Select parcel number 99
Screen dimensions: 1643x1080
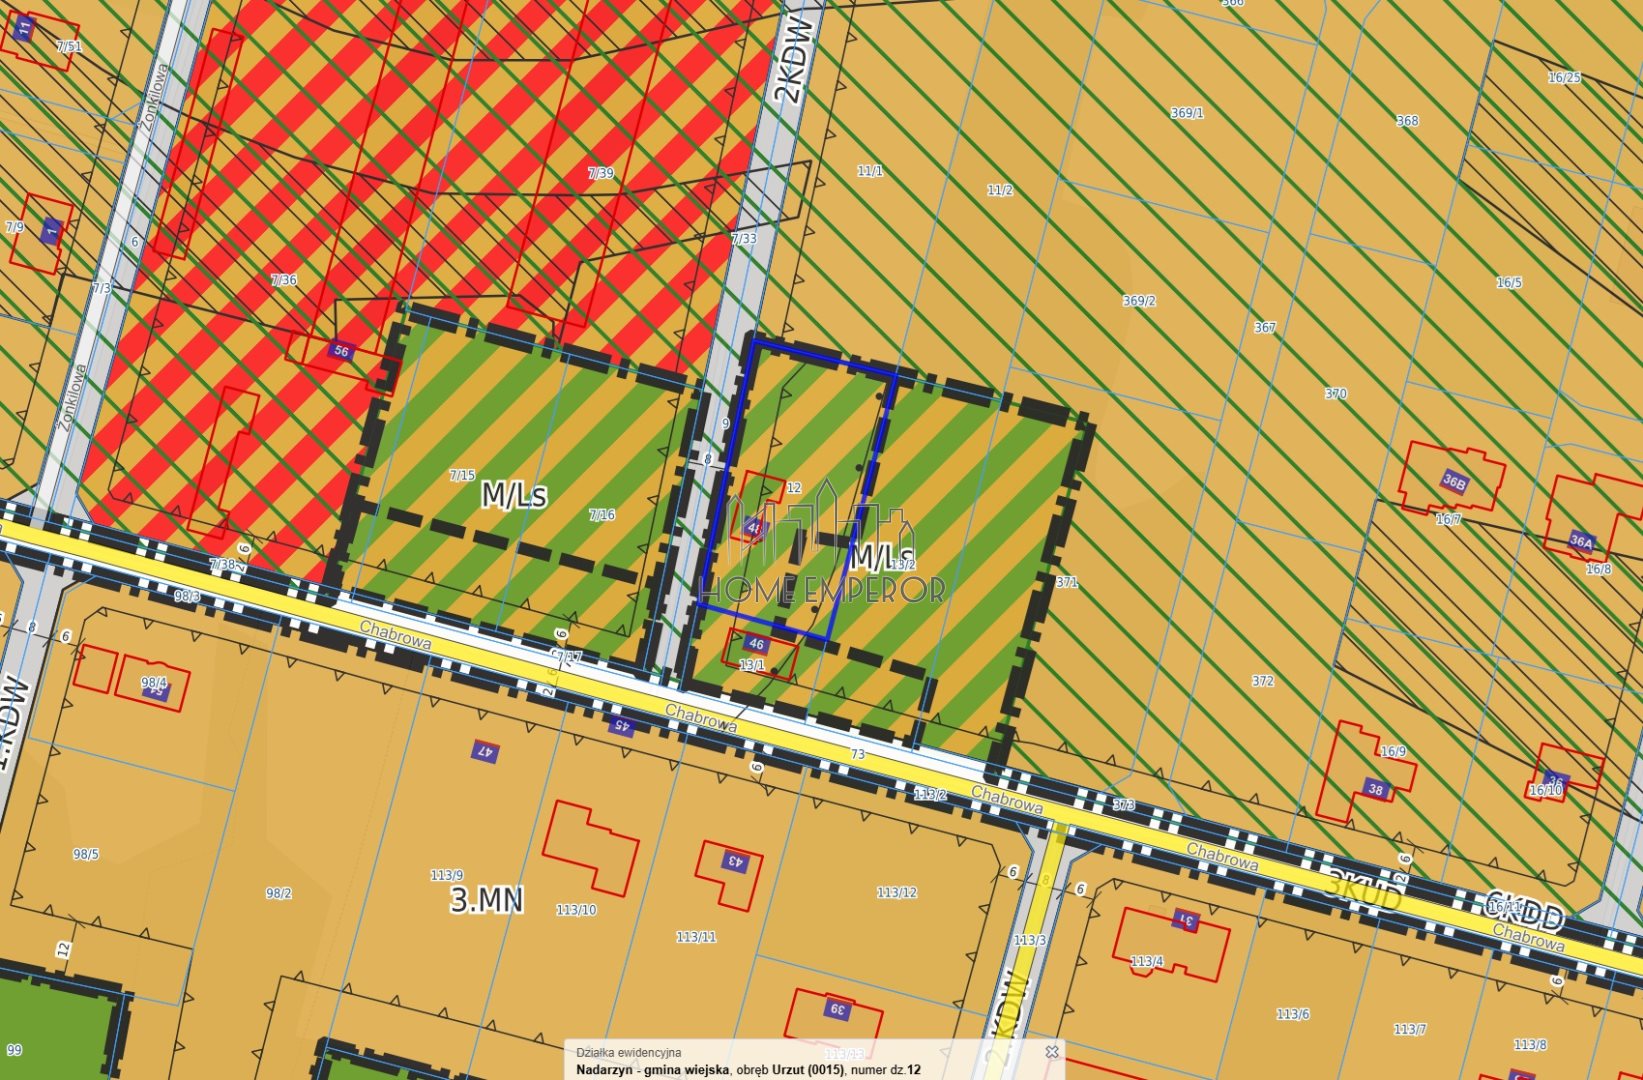(14, 1050)
